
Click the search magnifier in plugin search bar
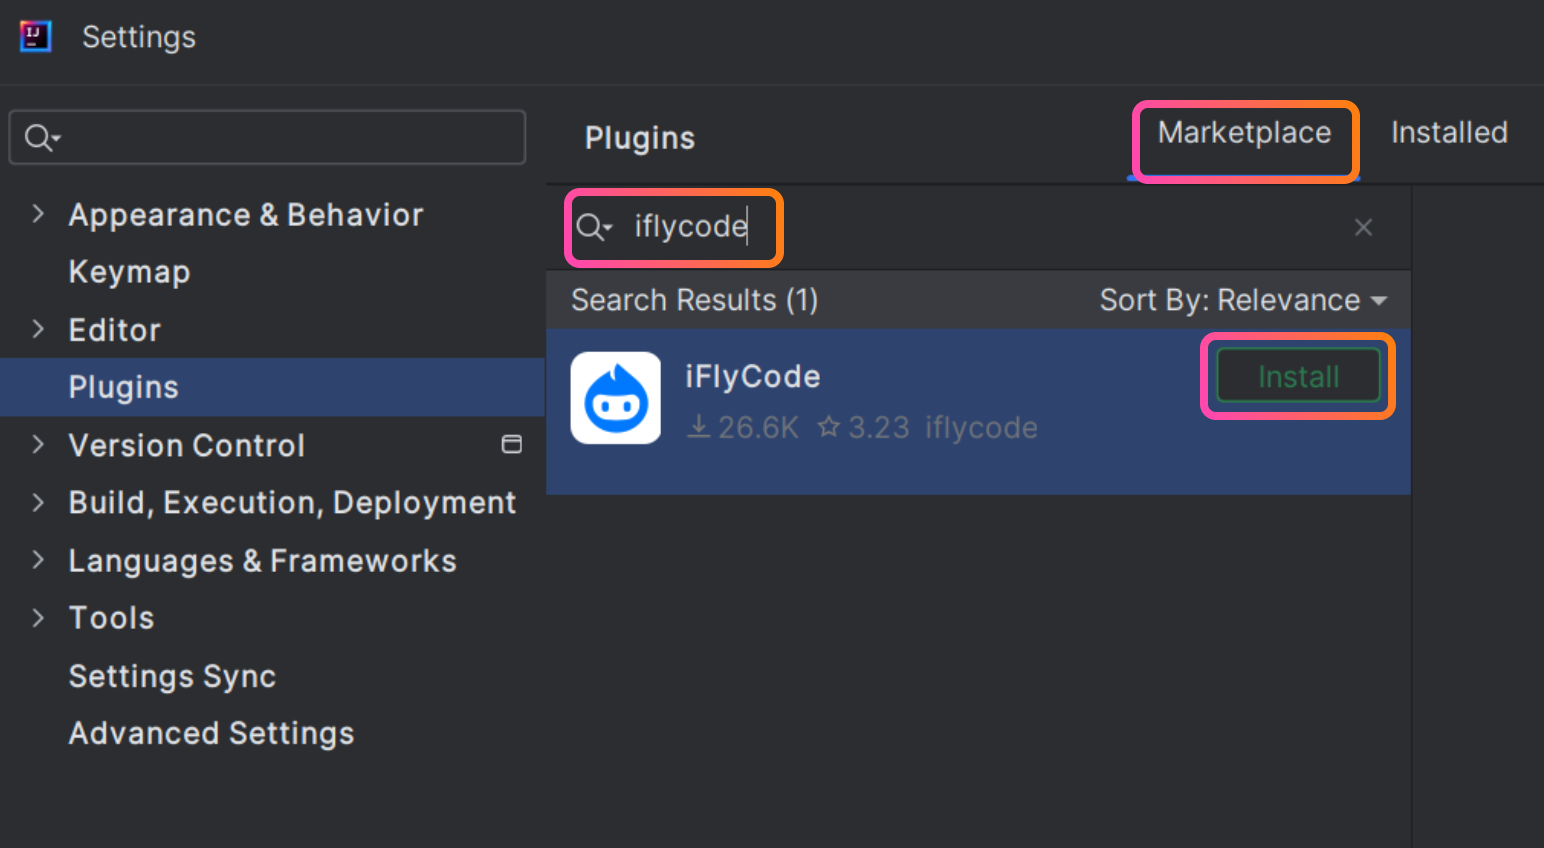[592, 227]
